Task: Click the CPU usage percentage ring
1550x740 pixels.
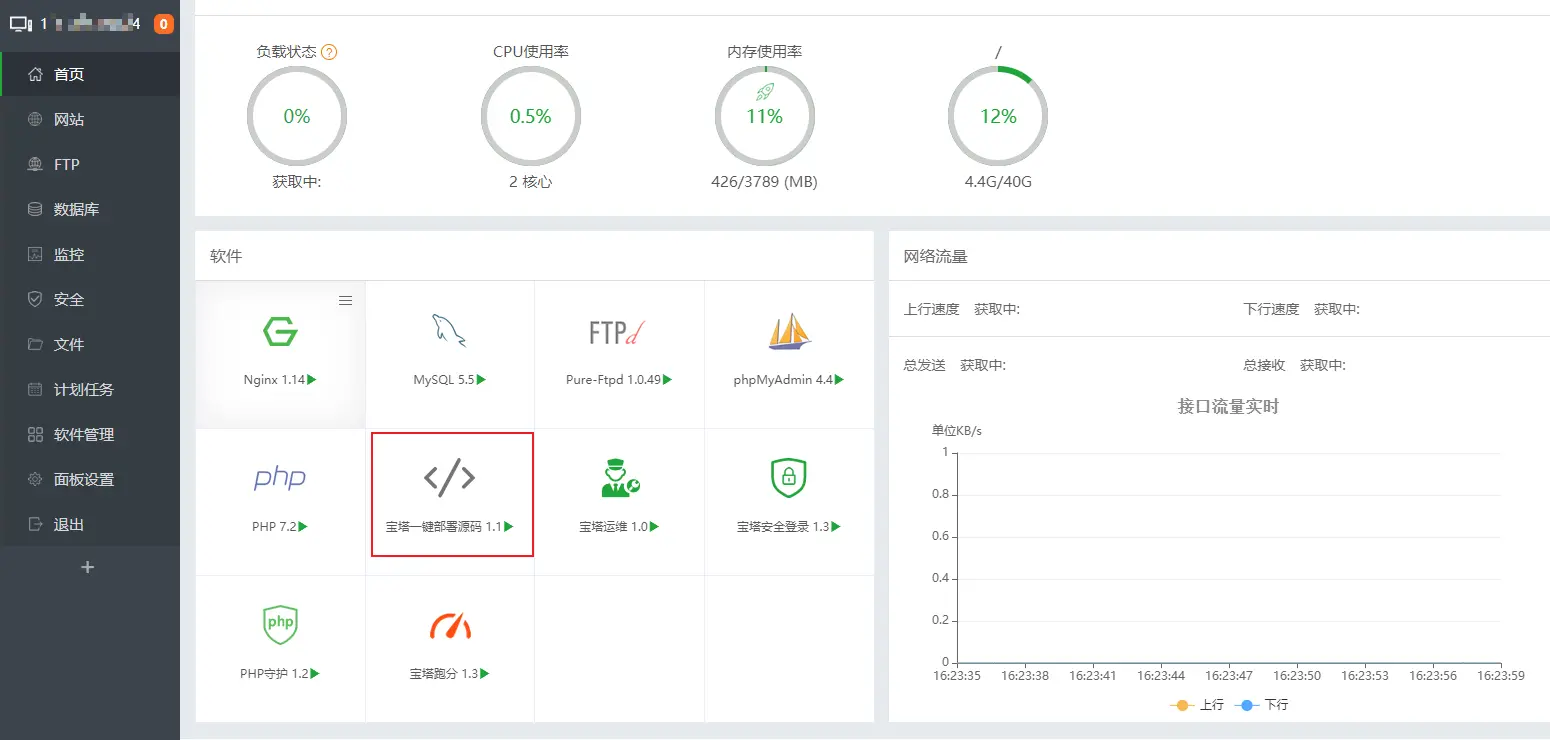Action: coord(531,116)
